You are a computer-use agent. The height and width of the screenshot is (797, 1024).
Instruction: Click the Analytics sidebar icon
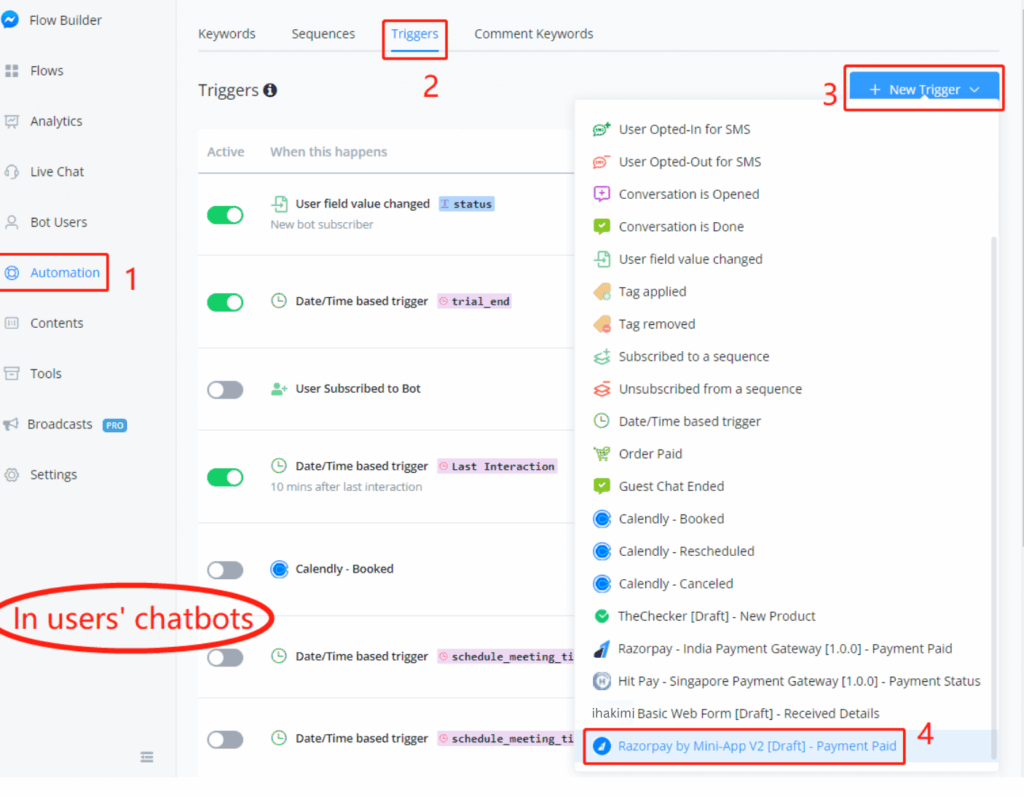[12, 121]
